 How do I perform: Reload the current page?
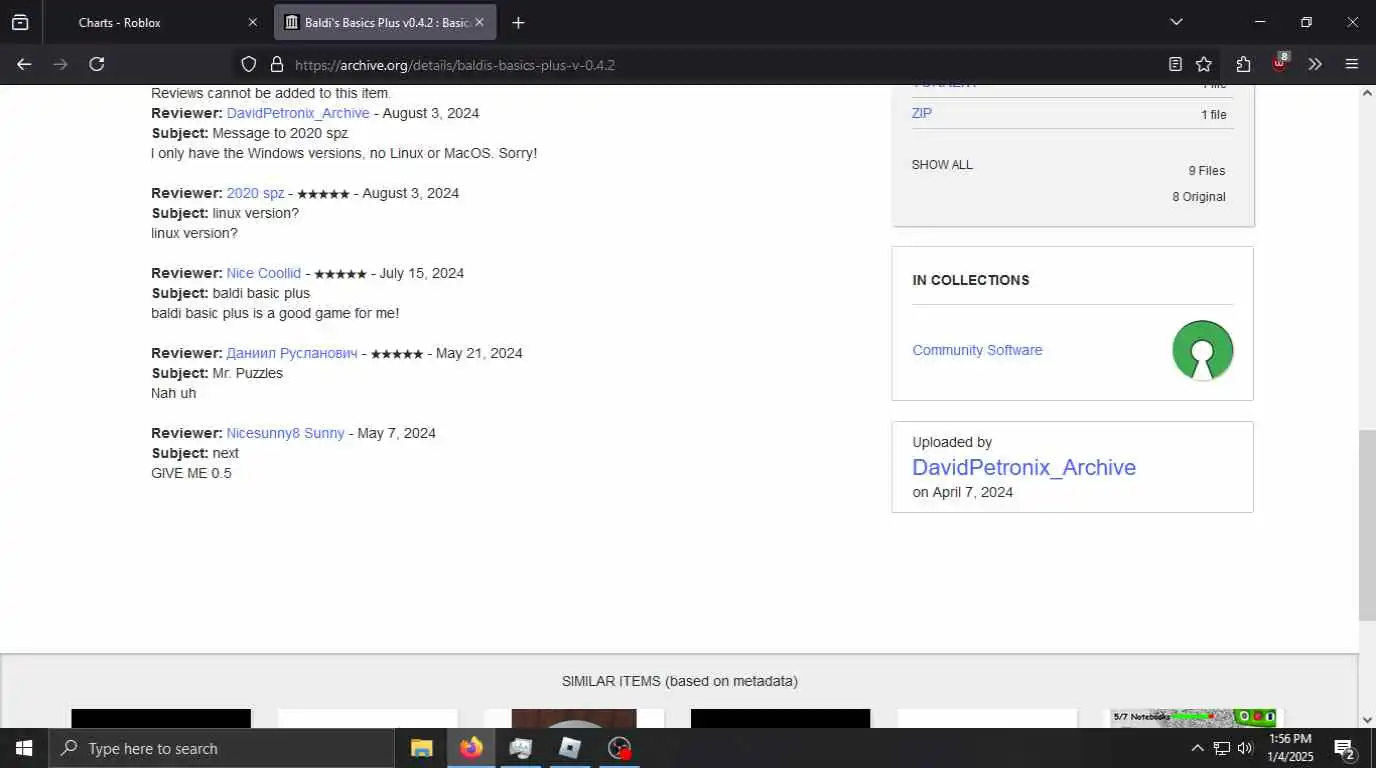(97, 64)
